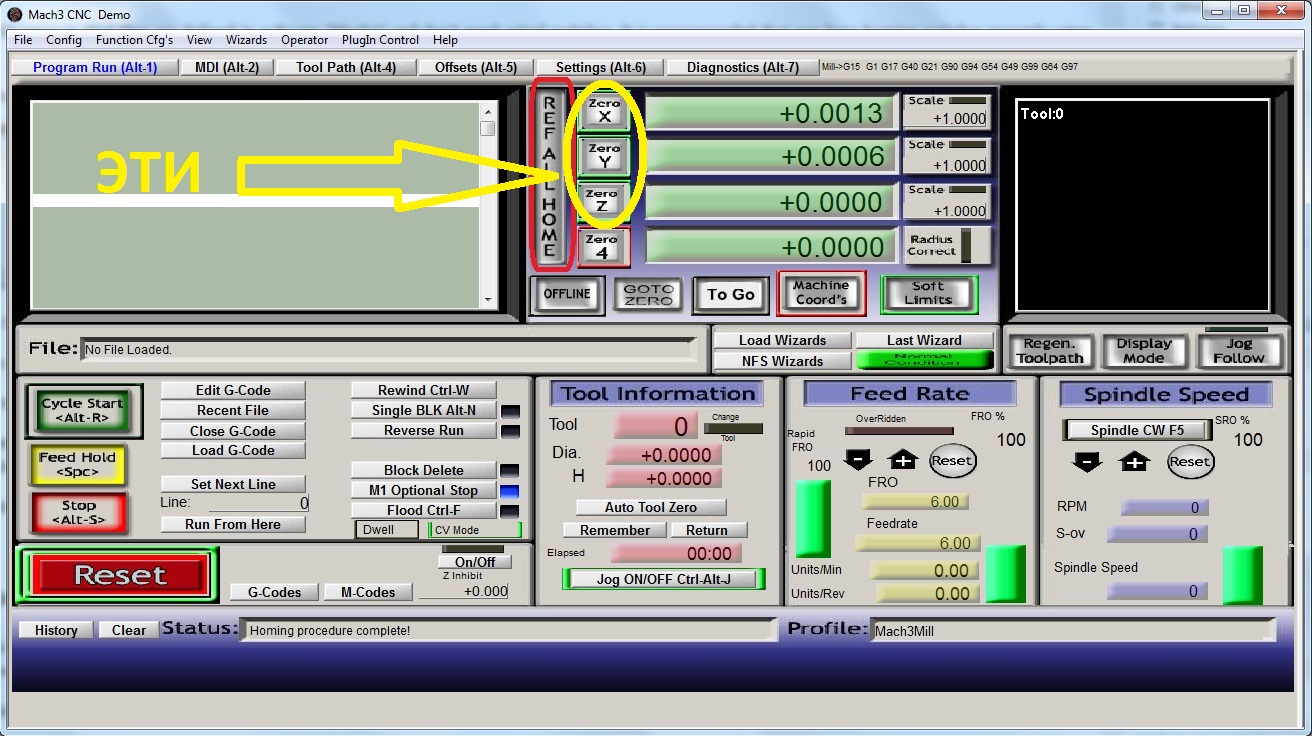Image resolution: width=1312 pixels, height=736 pixels.
Task: Click the Run From Here button
Action: 233,524
